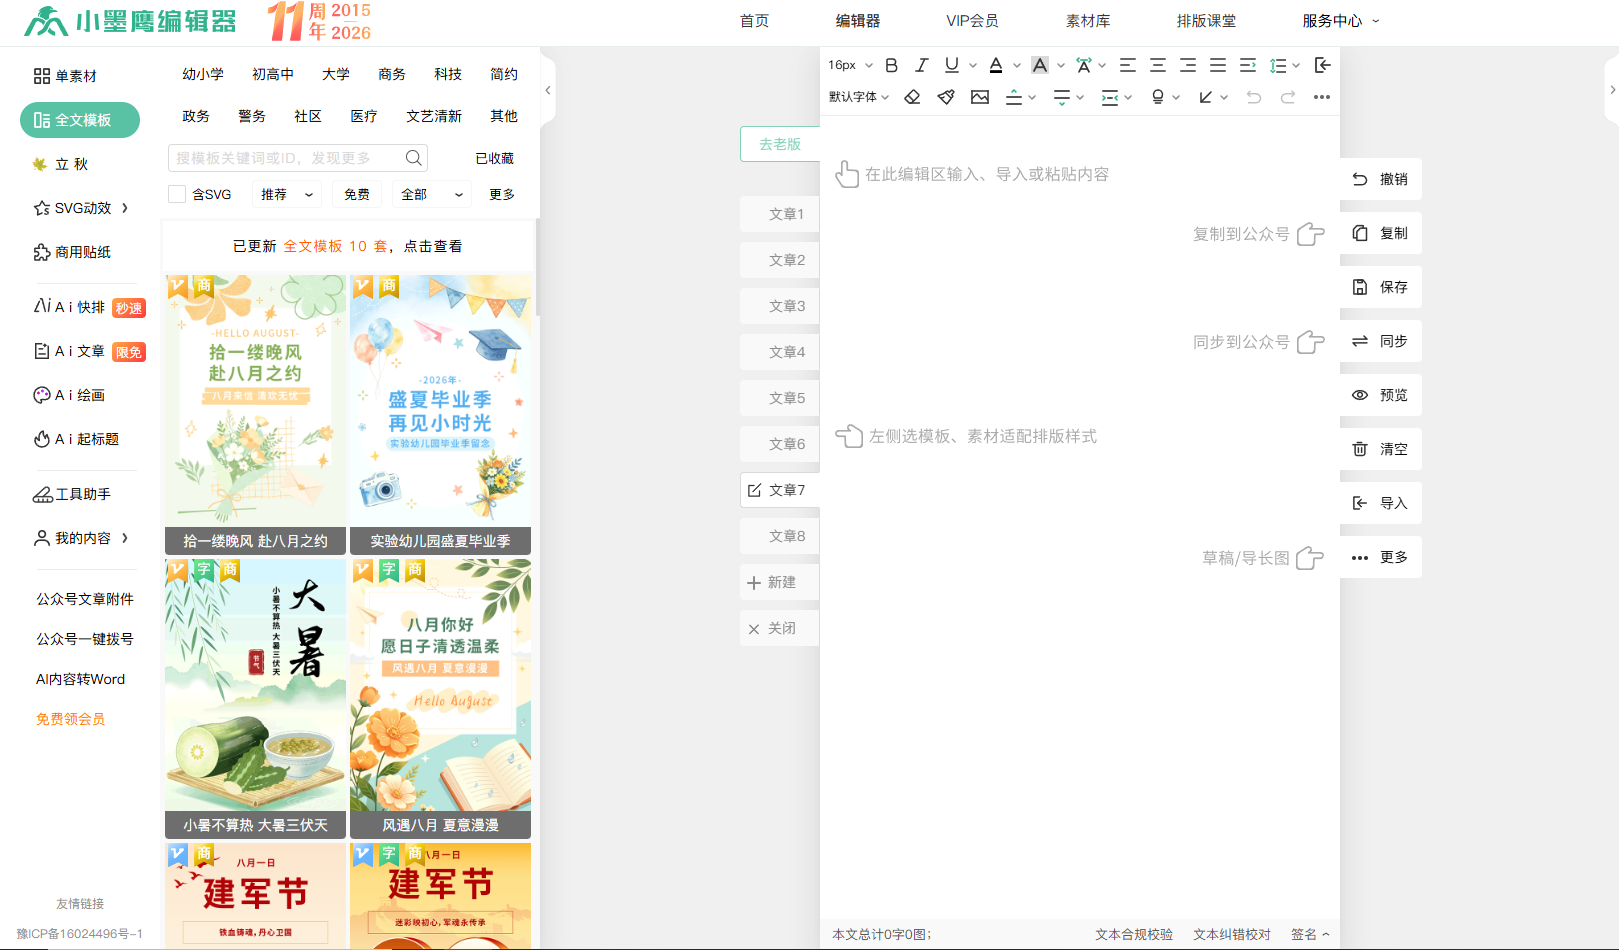Apply bold formatting with the B icon
Viewport: 1619px width, 950px height.
[891, 65]
